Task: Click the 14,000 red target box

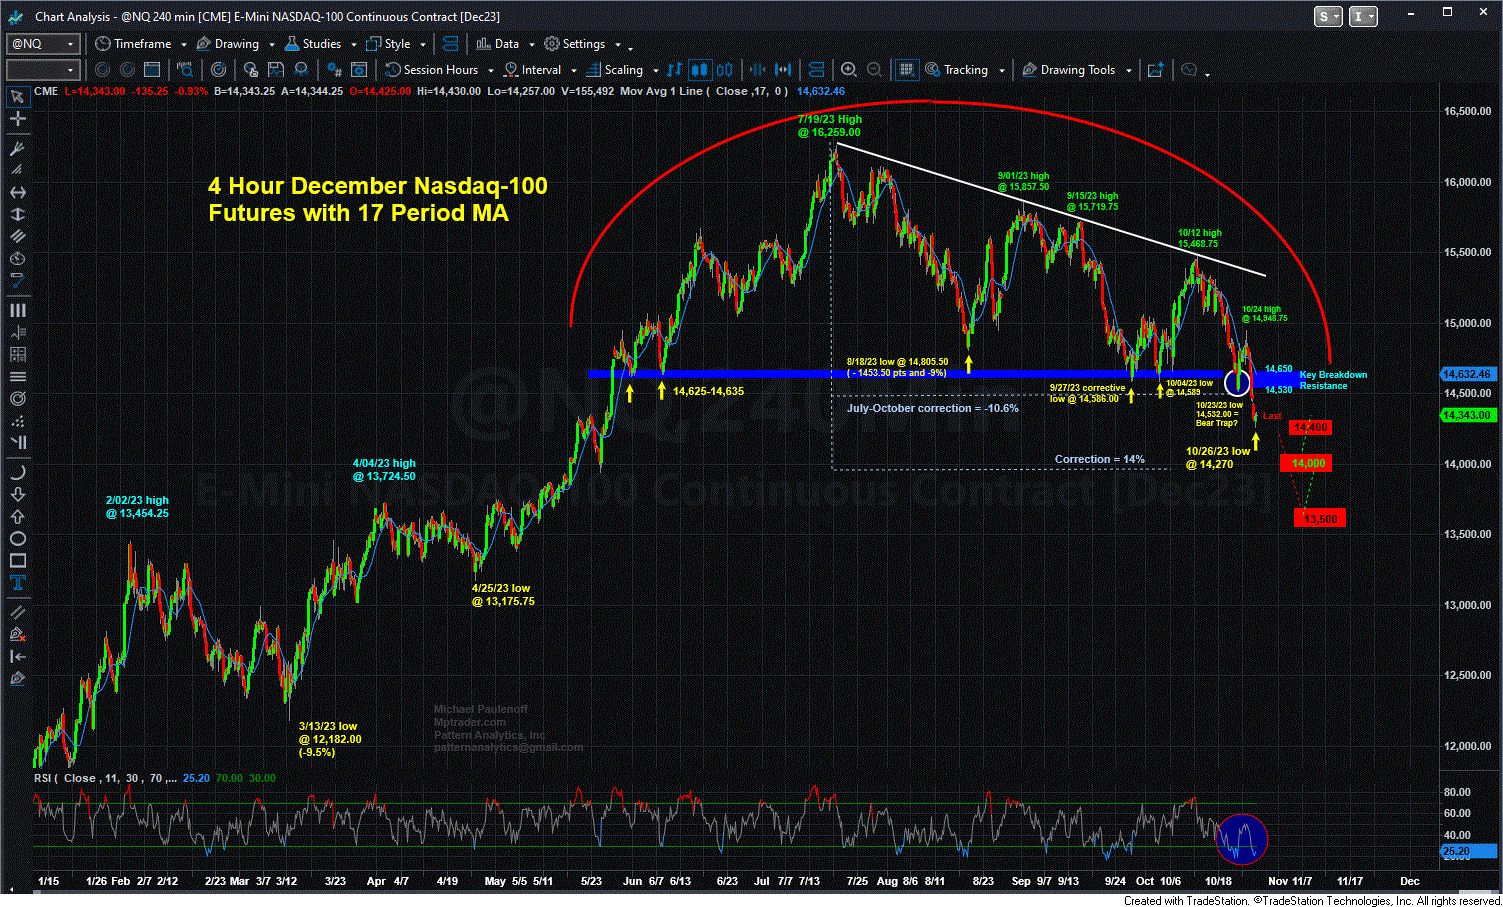Action: pos(1308,463)
